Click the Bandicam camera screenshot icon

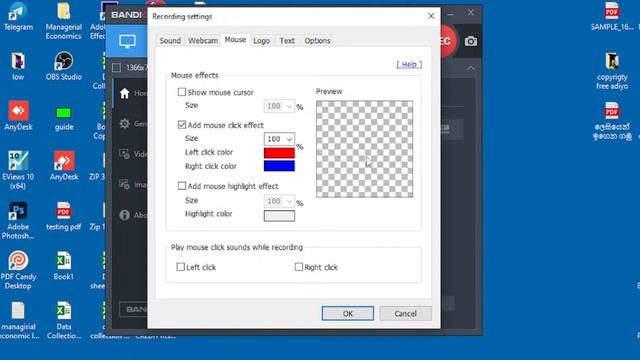point(470,41)
